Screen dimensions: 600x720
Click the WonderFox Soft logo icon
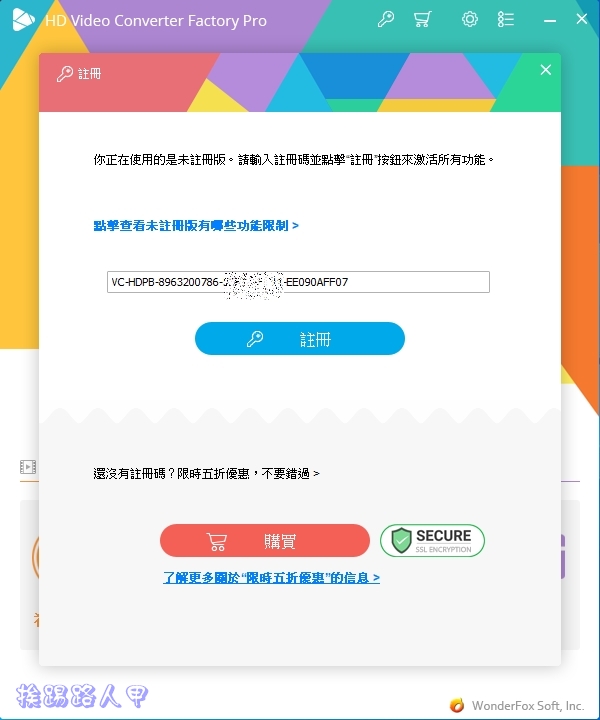(x=457, y=704)
